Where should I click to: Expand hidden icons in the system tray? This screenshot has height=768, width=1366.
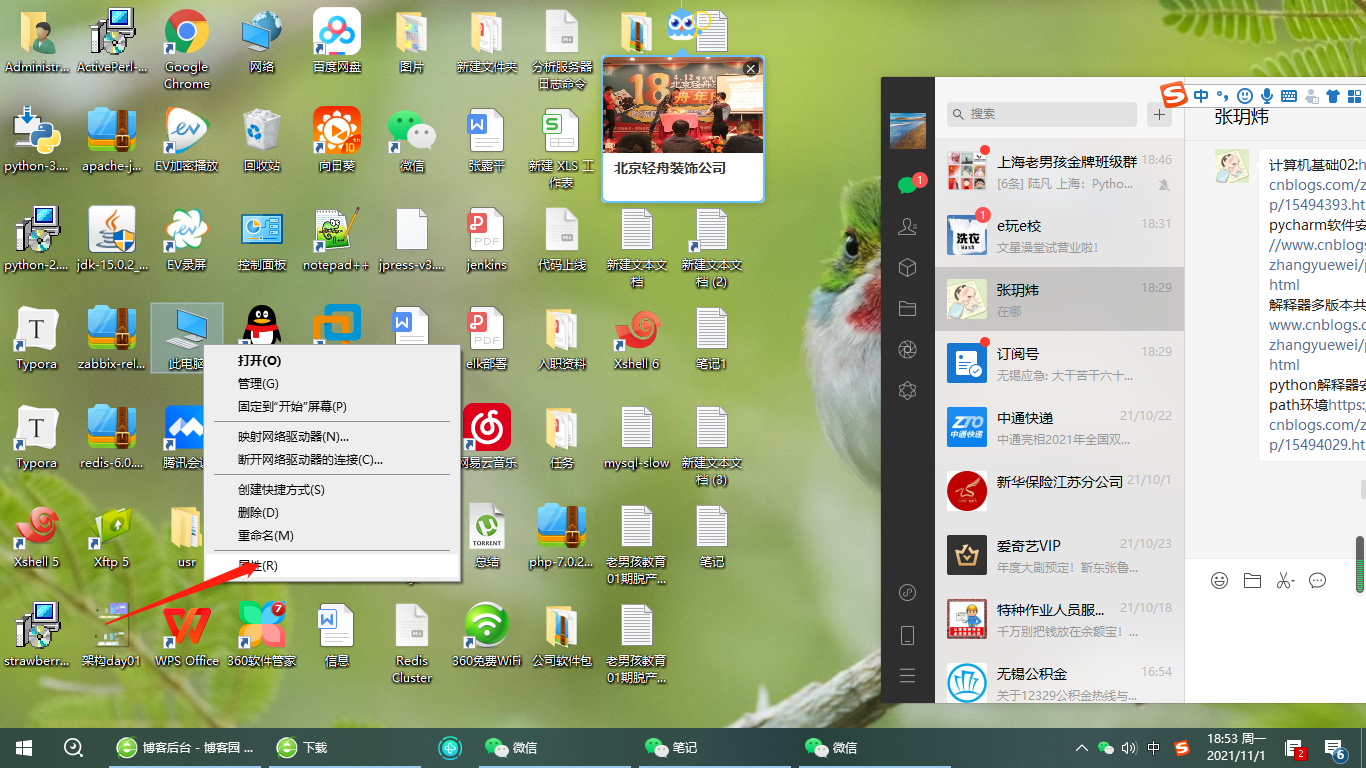(x=1081, y=747)
